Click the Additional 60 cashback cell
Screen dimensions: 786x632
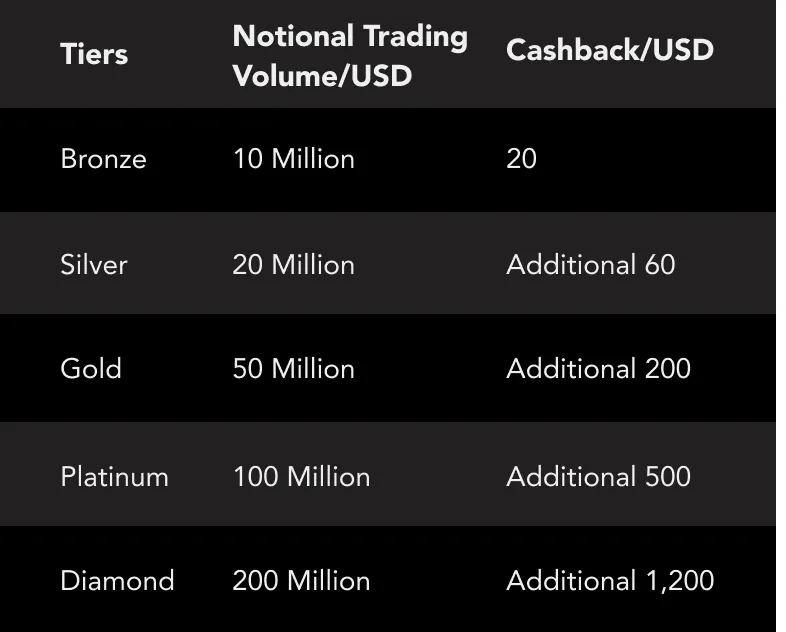coord(590,265)
